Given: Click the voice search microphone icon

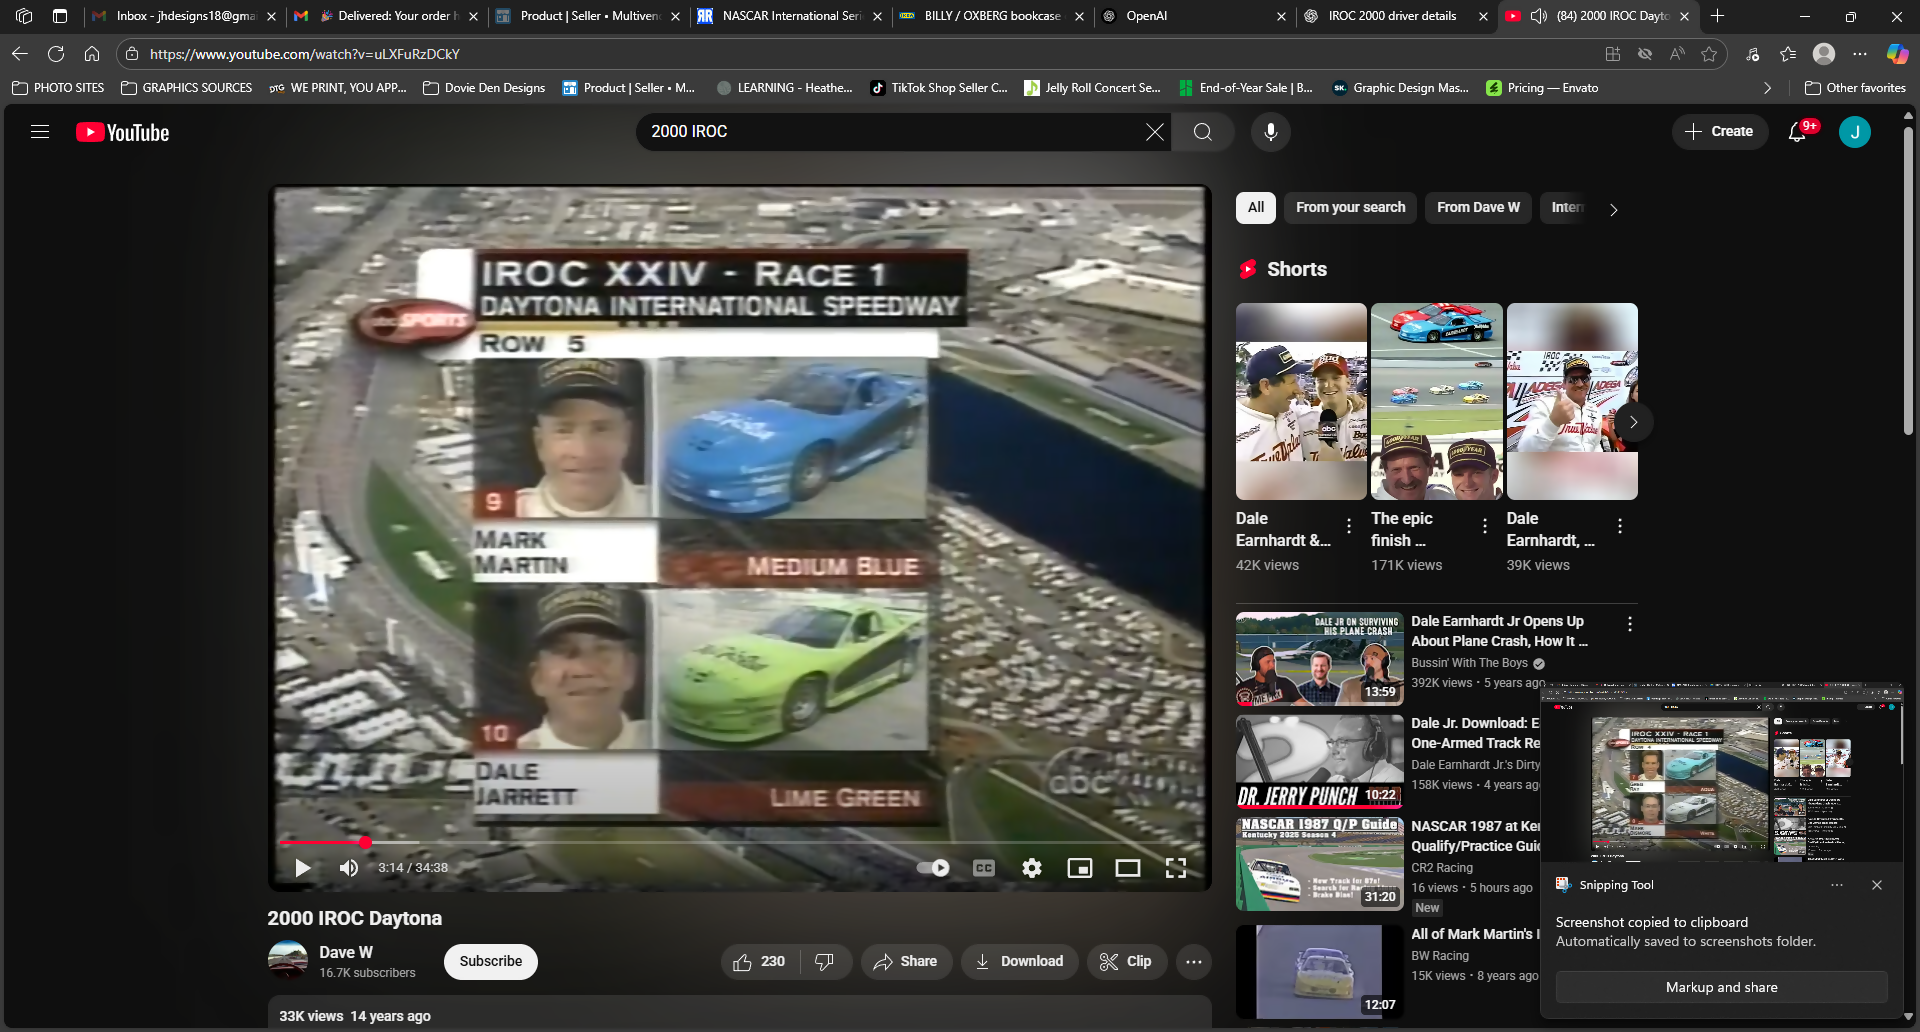Looking at the screenshot, I should click(x=1270, y=132).
